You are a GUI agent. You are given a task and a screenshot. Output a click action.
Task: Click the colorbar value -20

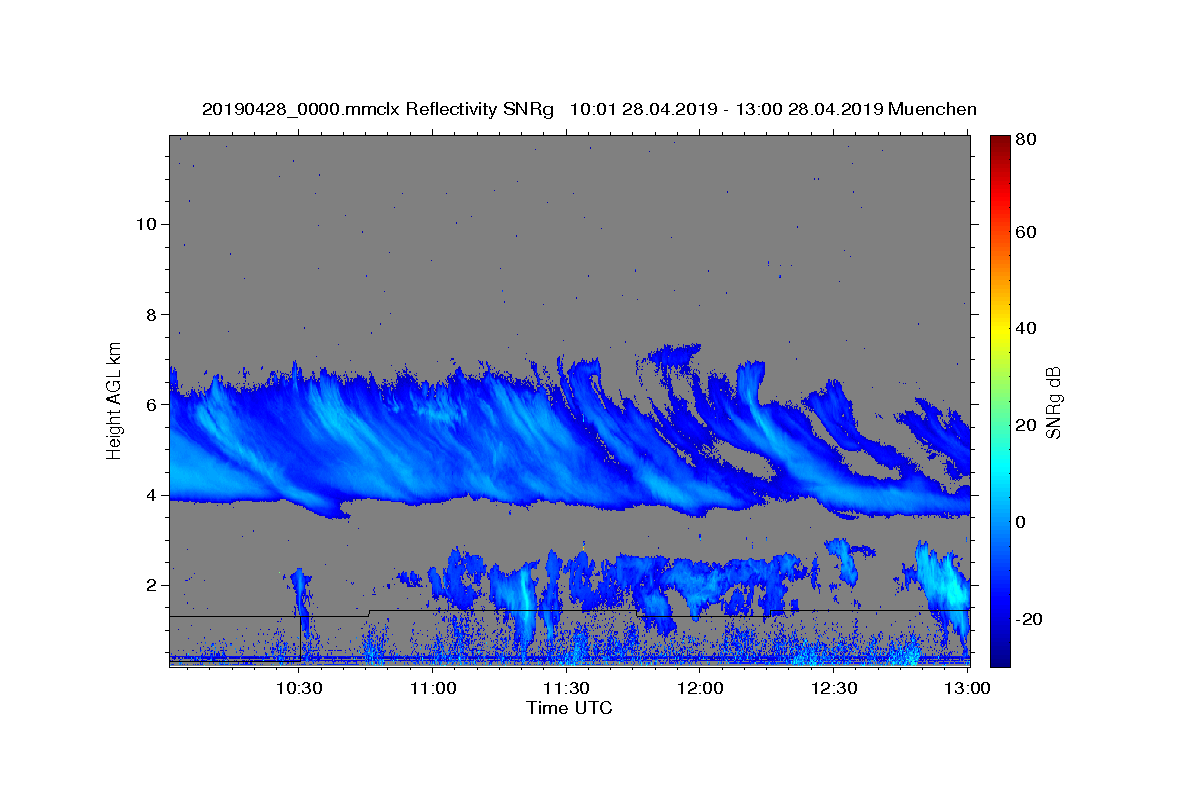tap(1027, 619)
